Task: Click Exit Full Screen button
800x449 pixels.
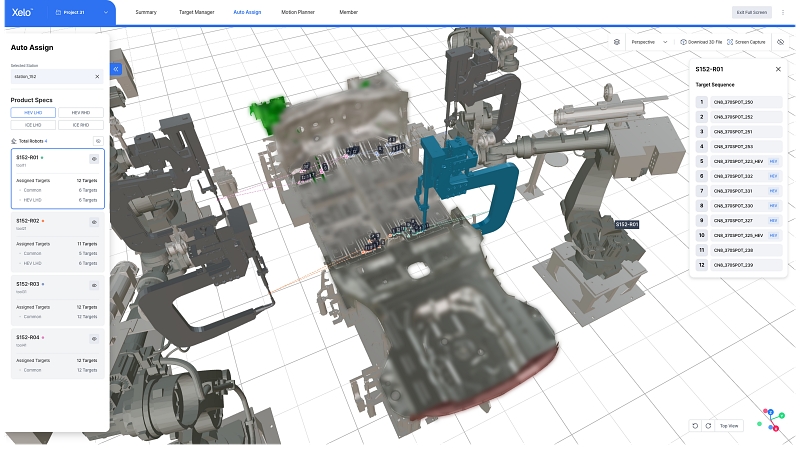Action: (x=752, y=12)
